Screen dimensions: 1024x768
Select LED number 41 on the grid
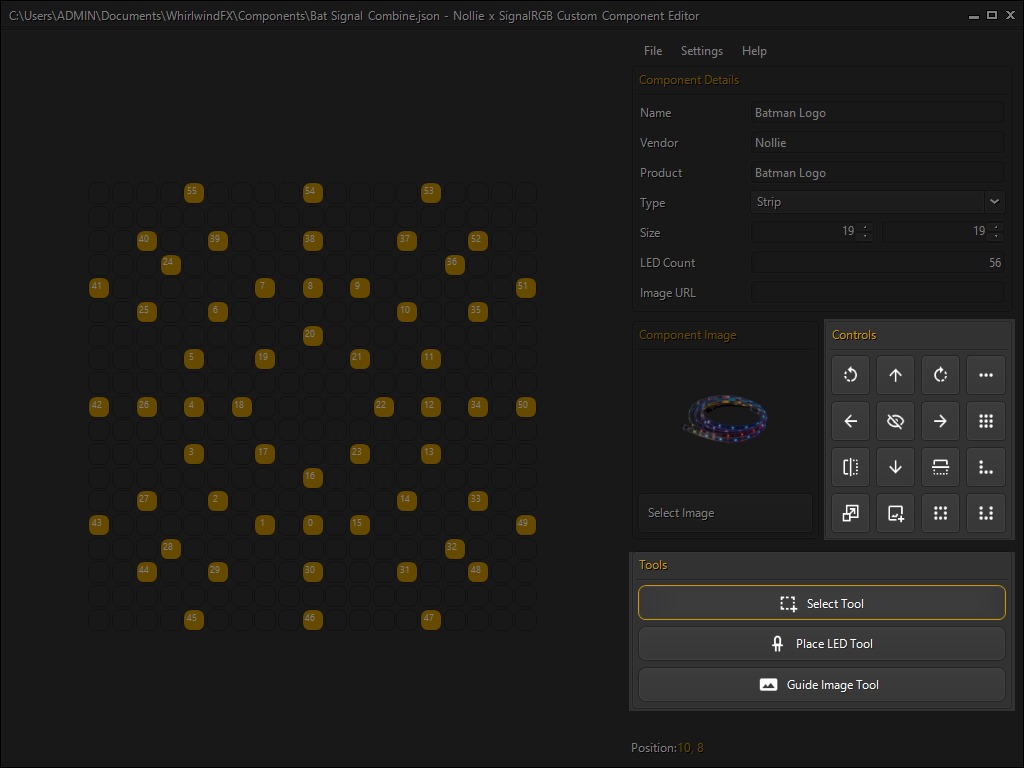[99, 287]
